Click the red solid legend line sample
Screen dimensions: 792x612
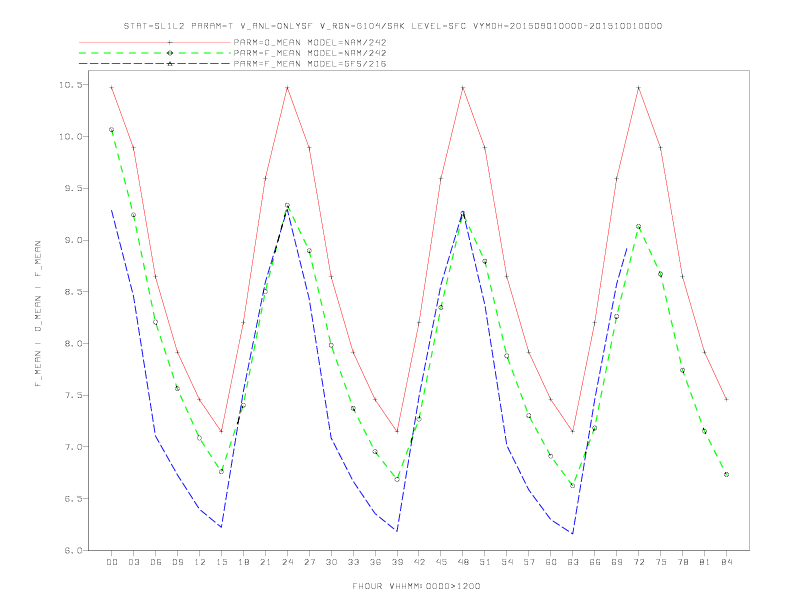[x=155, y=42]
